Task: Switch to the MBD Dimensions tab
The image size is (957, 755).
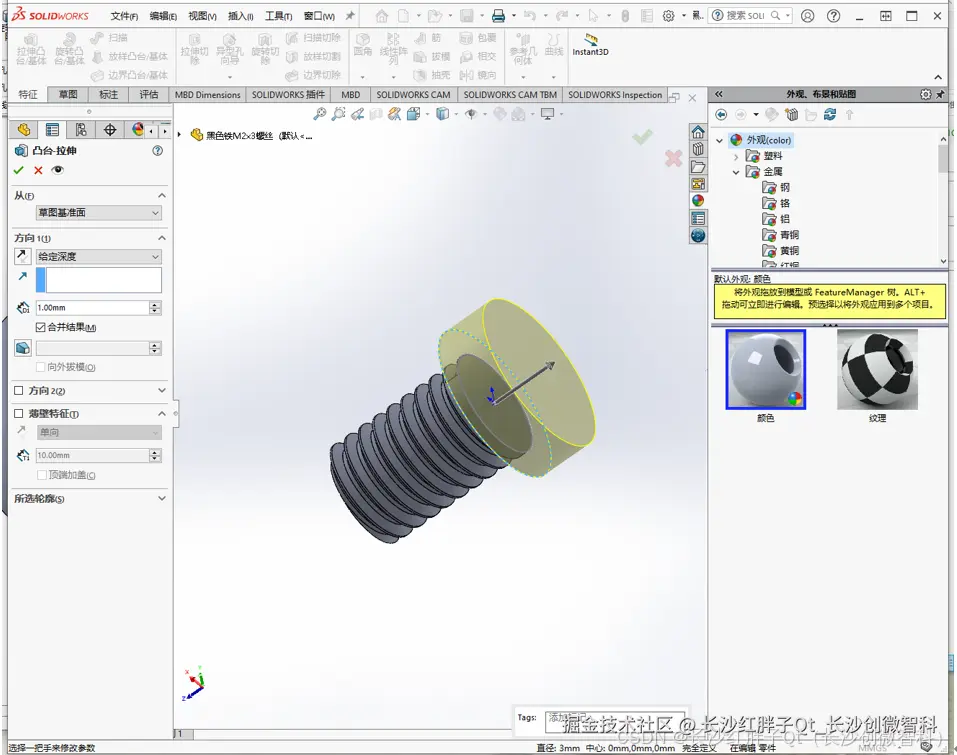Action: [x=208, y=95]
